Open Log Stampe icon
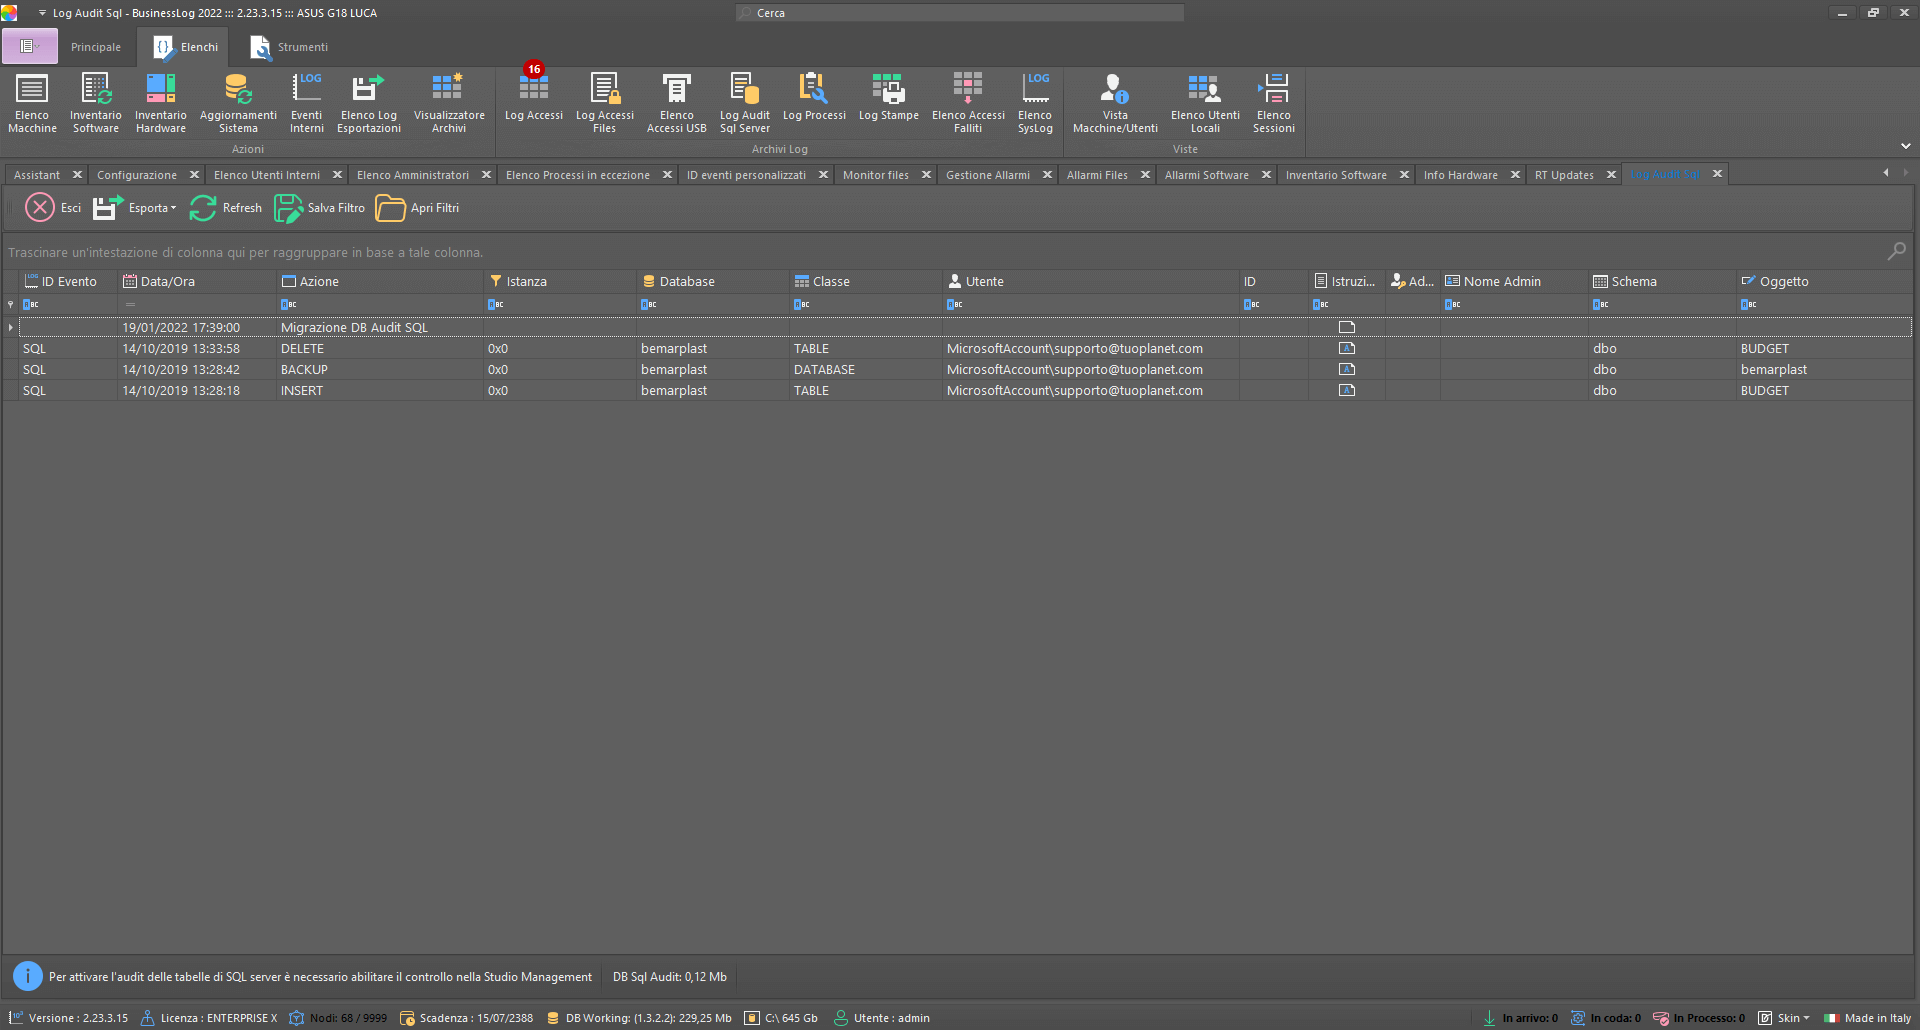This screenshot has width=1920, height=1030. pos(889,97)
